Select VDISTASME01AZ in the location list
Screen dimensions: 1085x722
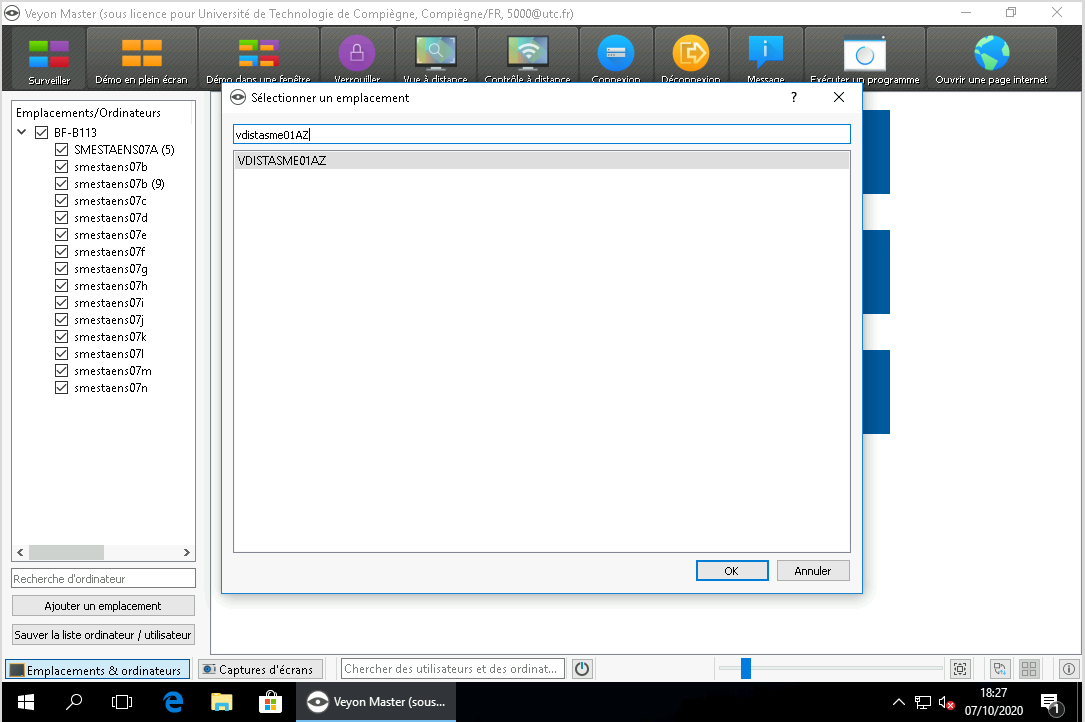pos(282,160)
